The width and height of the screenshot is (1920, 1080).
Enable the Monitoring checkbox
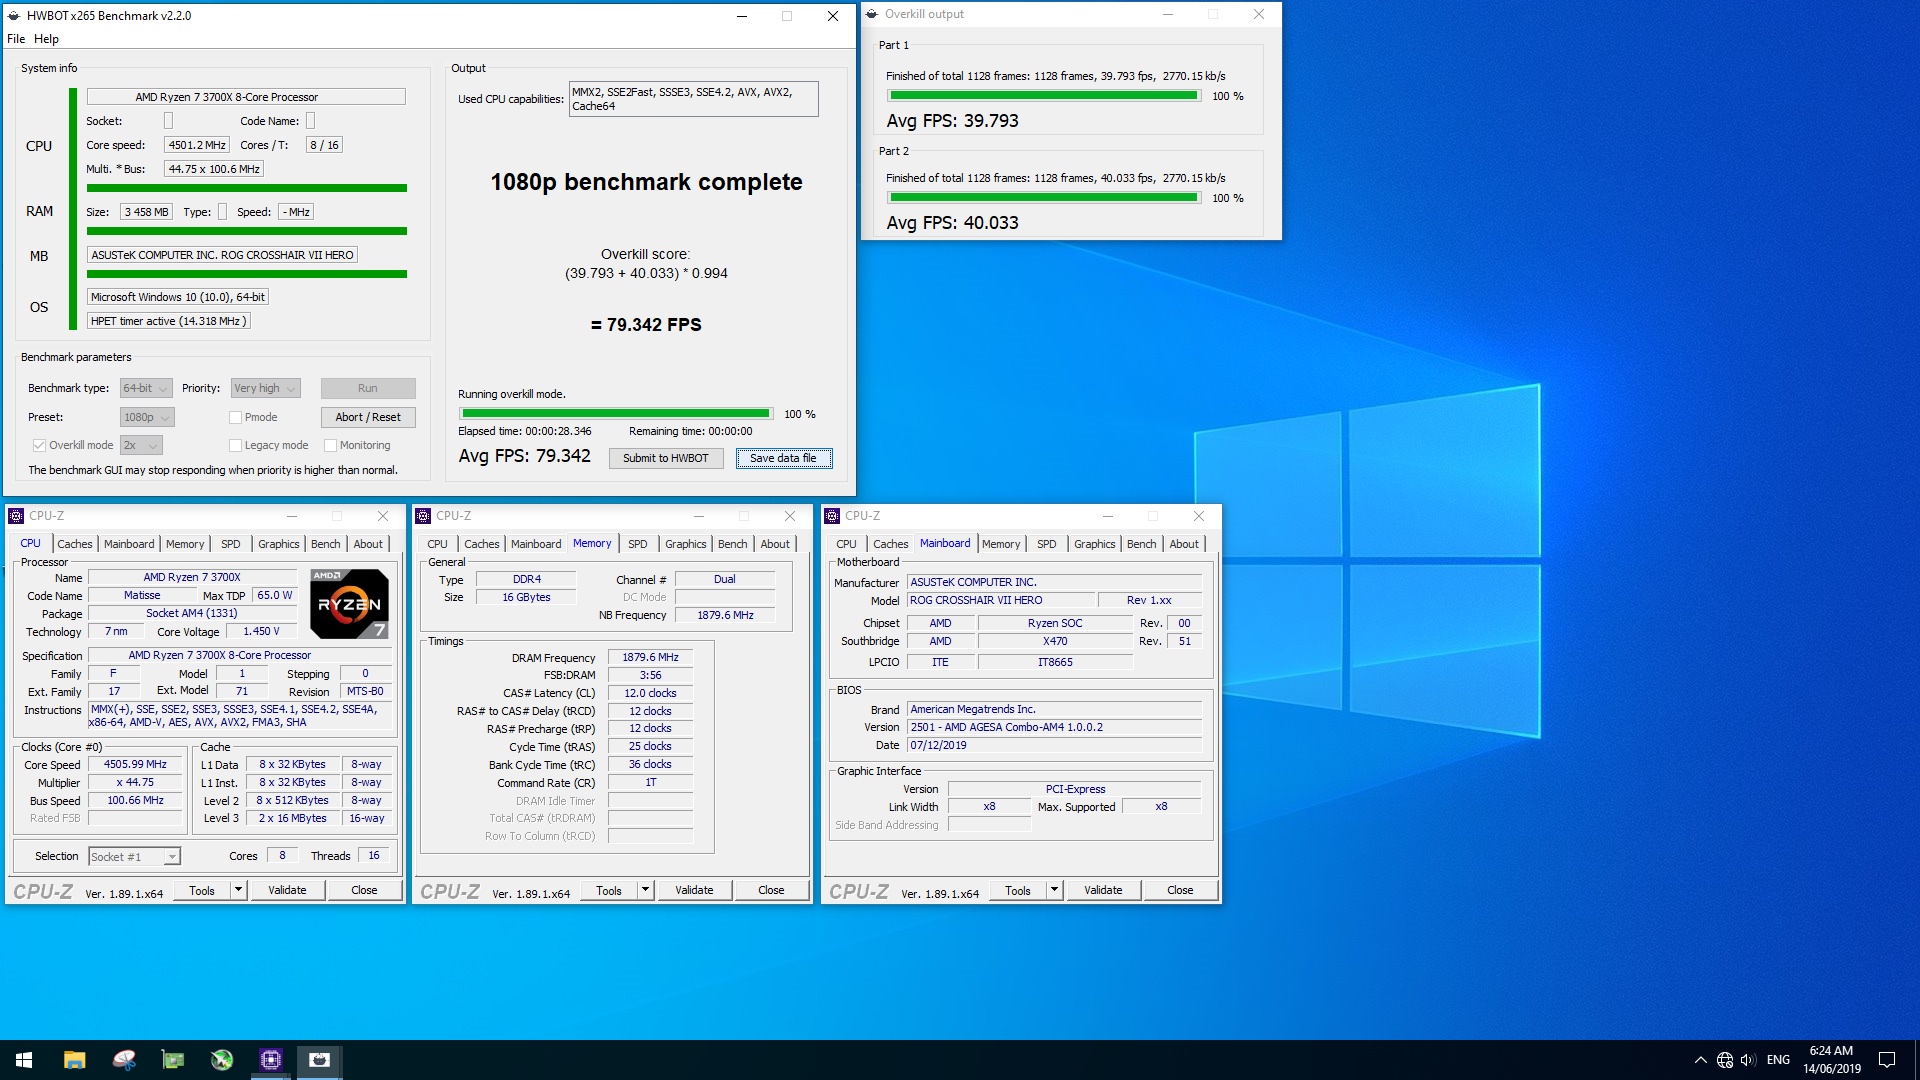coord(330,445)
